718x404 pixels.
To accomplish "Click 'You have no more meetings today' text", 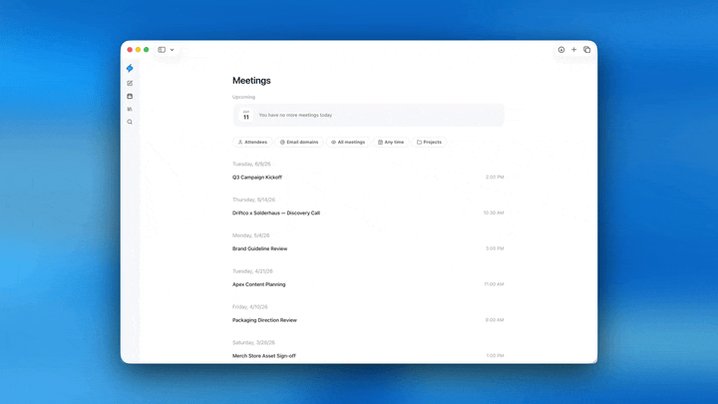I will tap(295, 115).
